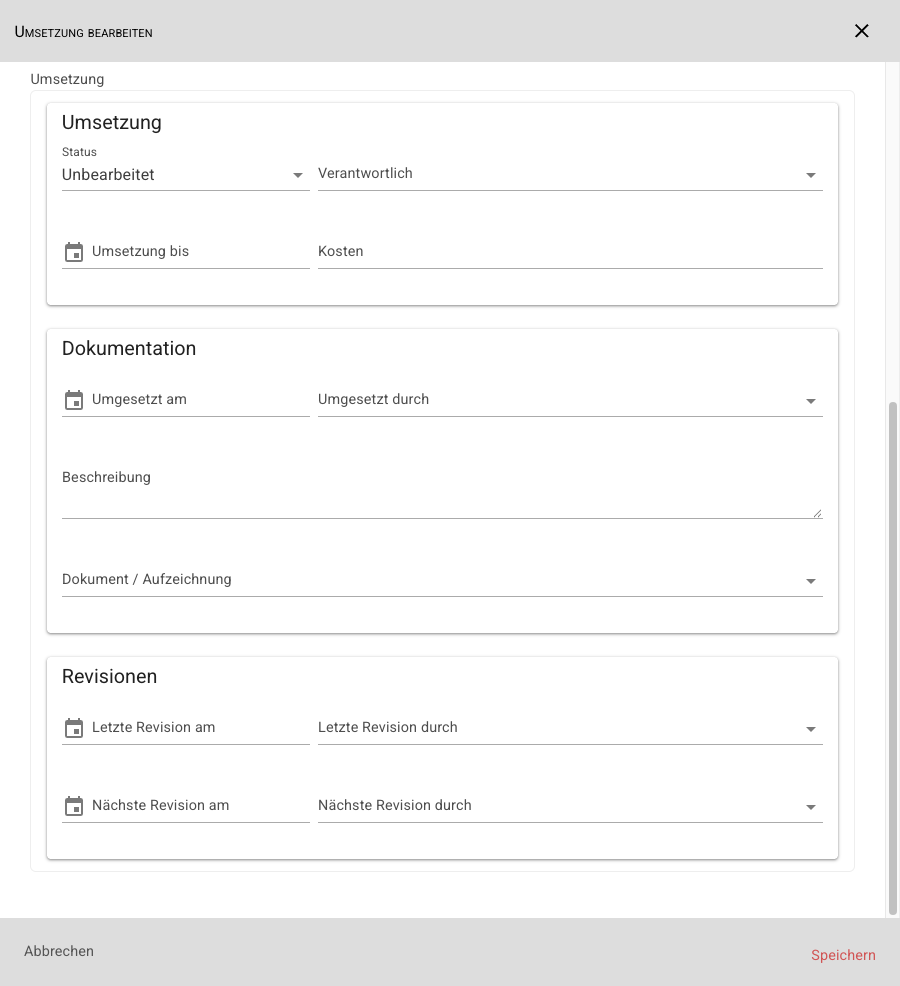Click Abbrechen to cancel editing
This screenshot has width=900, height=986.
(59, 951)
